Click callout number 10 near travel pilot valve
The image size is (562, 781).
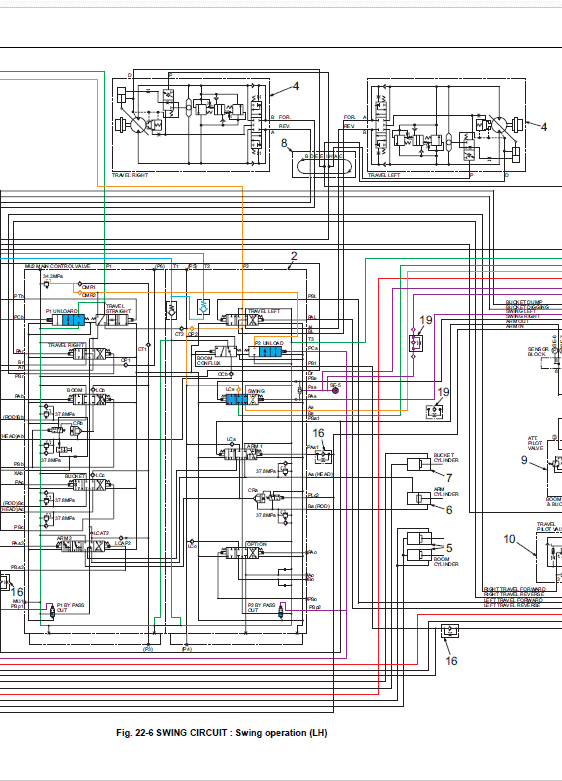[509, 539]
